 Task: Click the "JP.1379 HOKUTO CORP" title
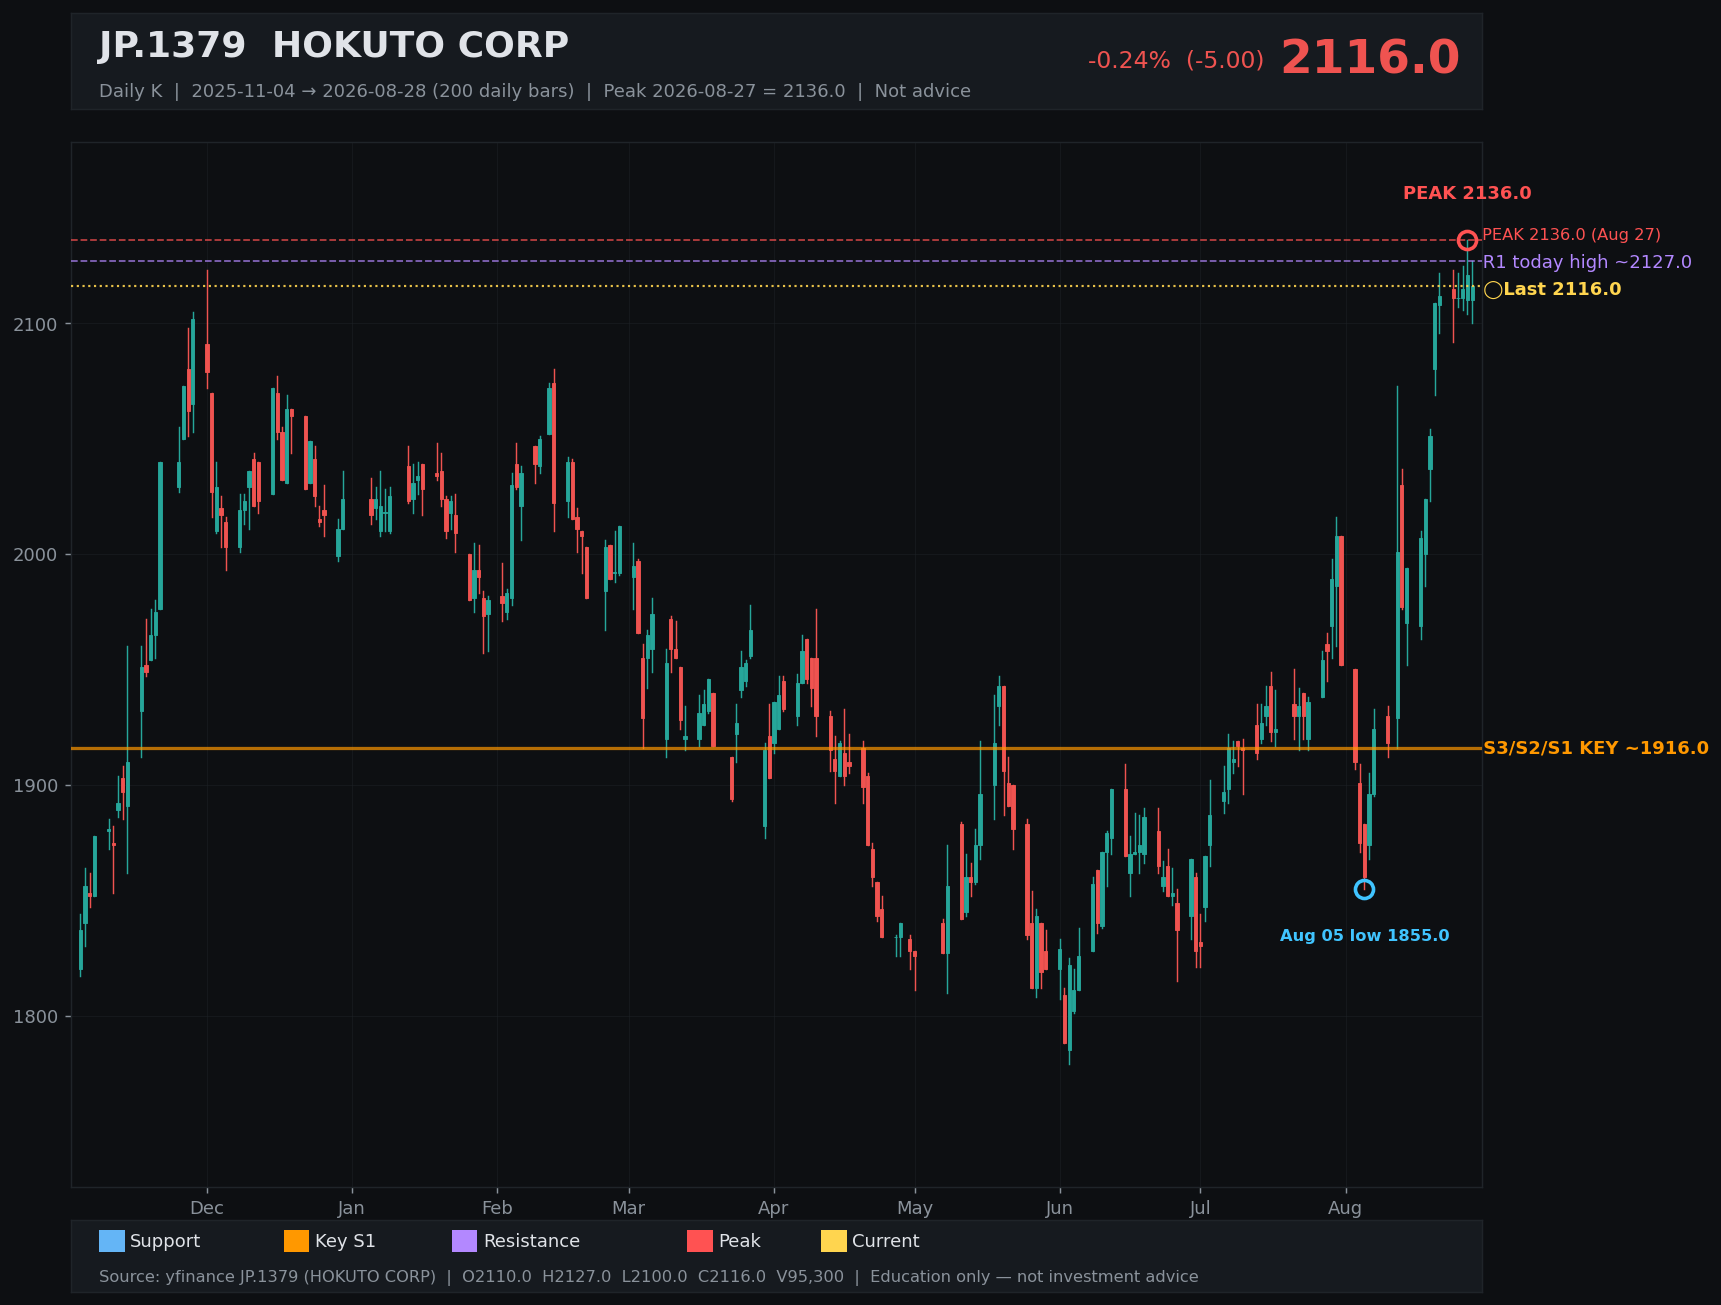[334, 46]
